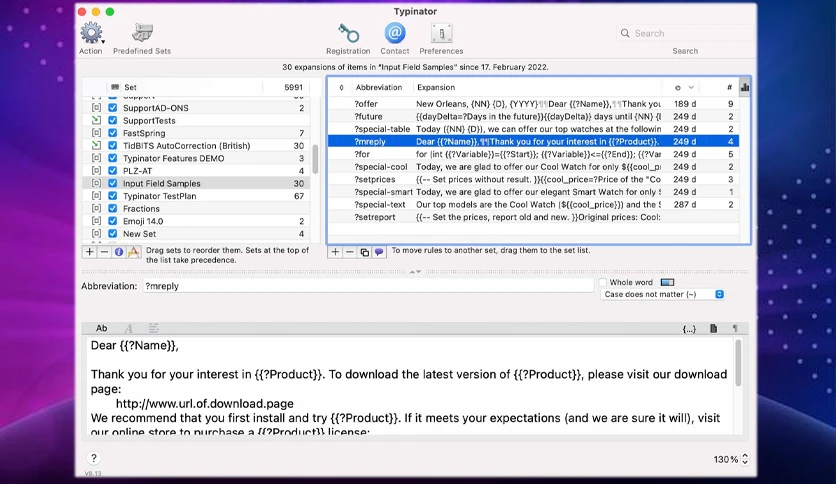The width and height of the screenshot is (836, 484).
Task: Insert a marker with {...} button
Action: coord(689,329)
